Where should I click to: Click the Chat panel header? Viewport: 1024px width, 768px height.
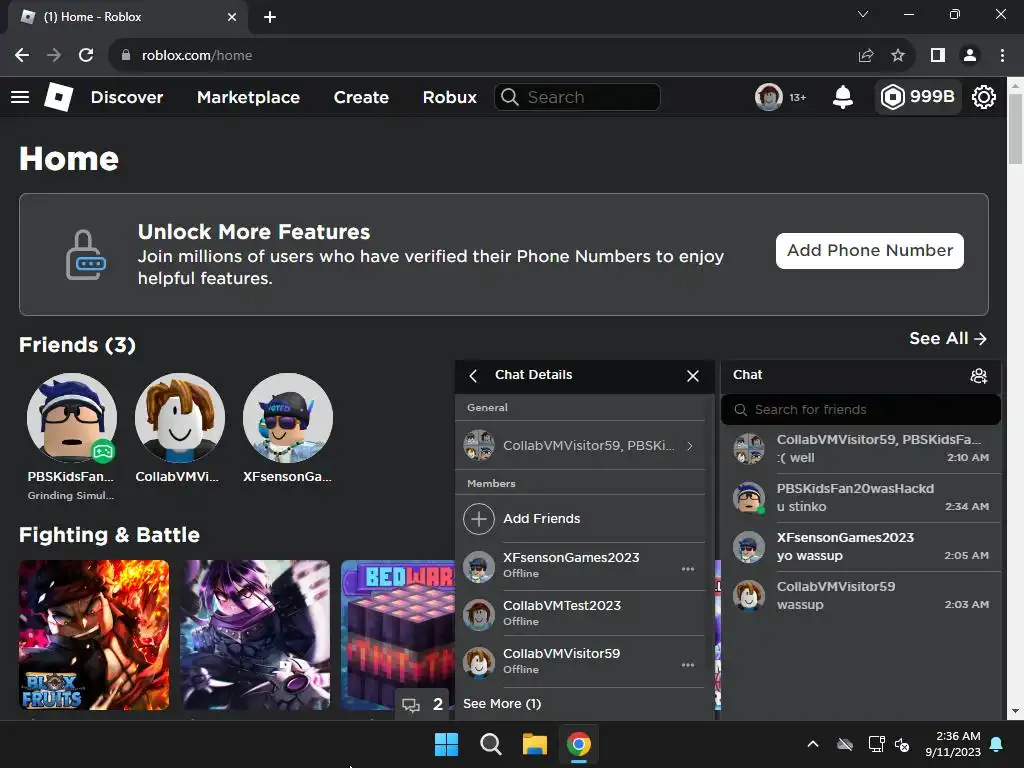[x=861, y=376]
